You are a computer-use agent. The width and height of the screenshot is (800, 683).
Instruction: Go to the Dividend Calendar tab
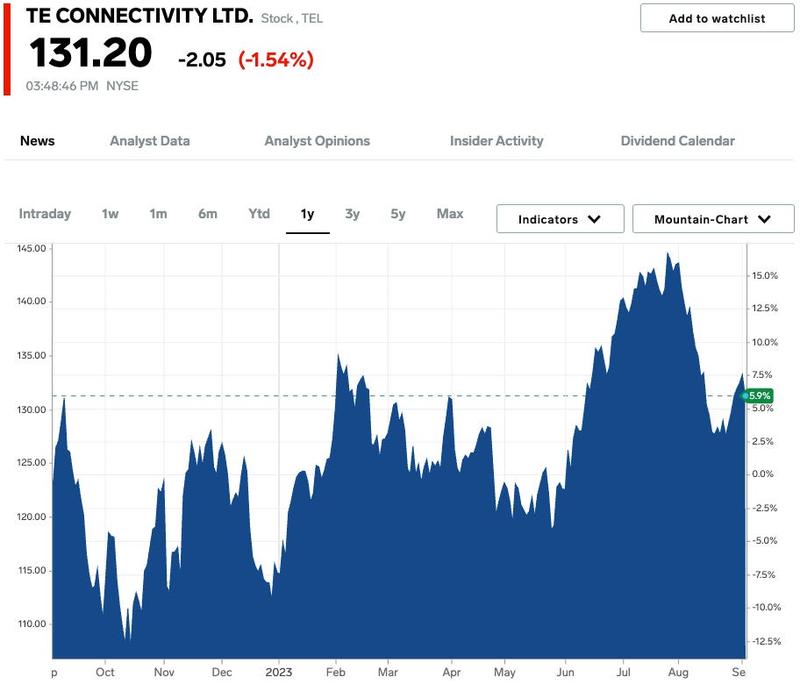click(x=678, y=141)
